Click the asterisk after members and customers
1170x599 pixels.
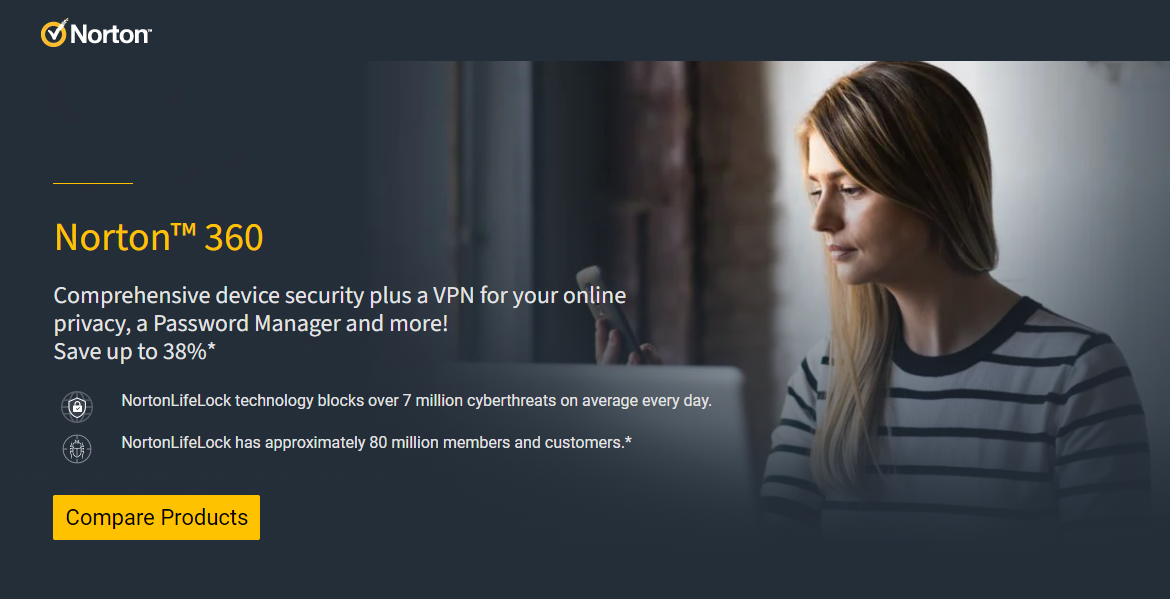(628, 440)
